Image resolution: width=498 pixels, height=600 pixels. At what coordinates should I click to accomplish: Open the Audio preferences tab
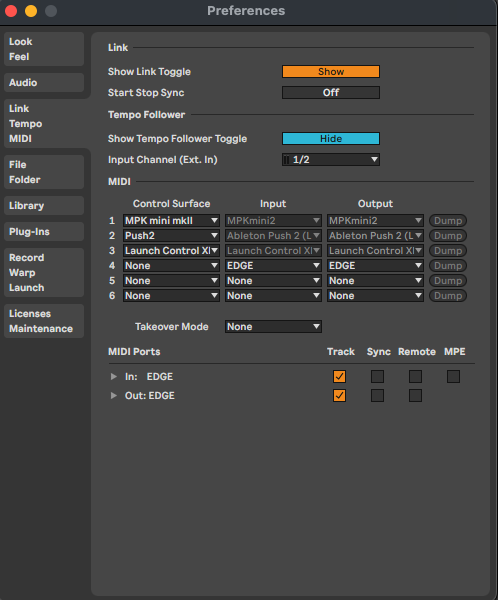[x=44, y=83]
